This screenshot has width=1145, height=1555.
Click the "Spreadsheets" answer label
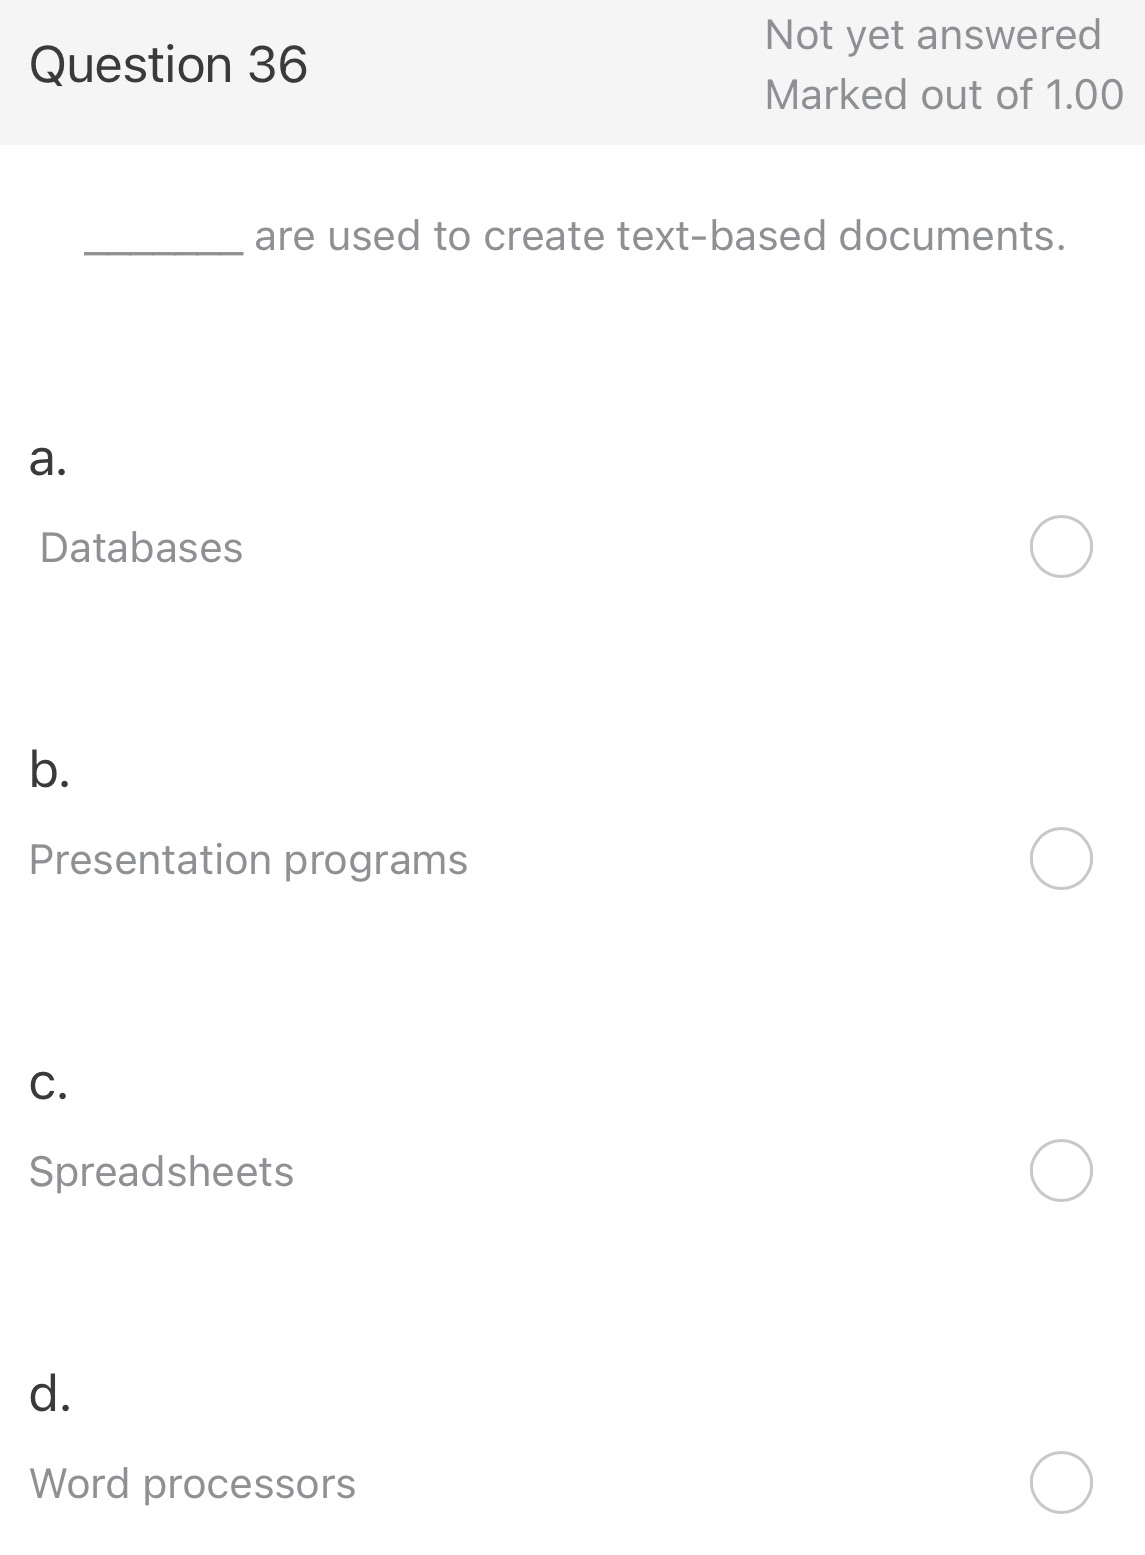click(161, 1172)
